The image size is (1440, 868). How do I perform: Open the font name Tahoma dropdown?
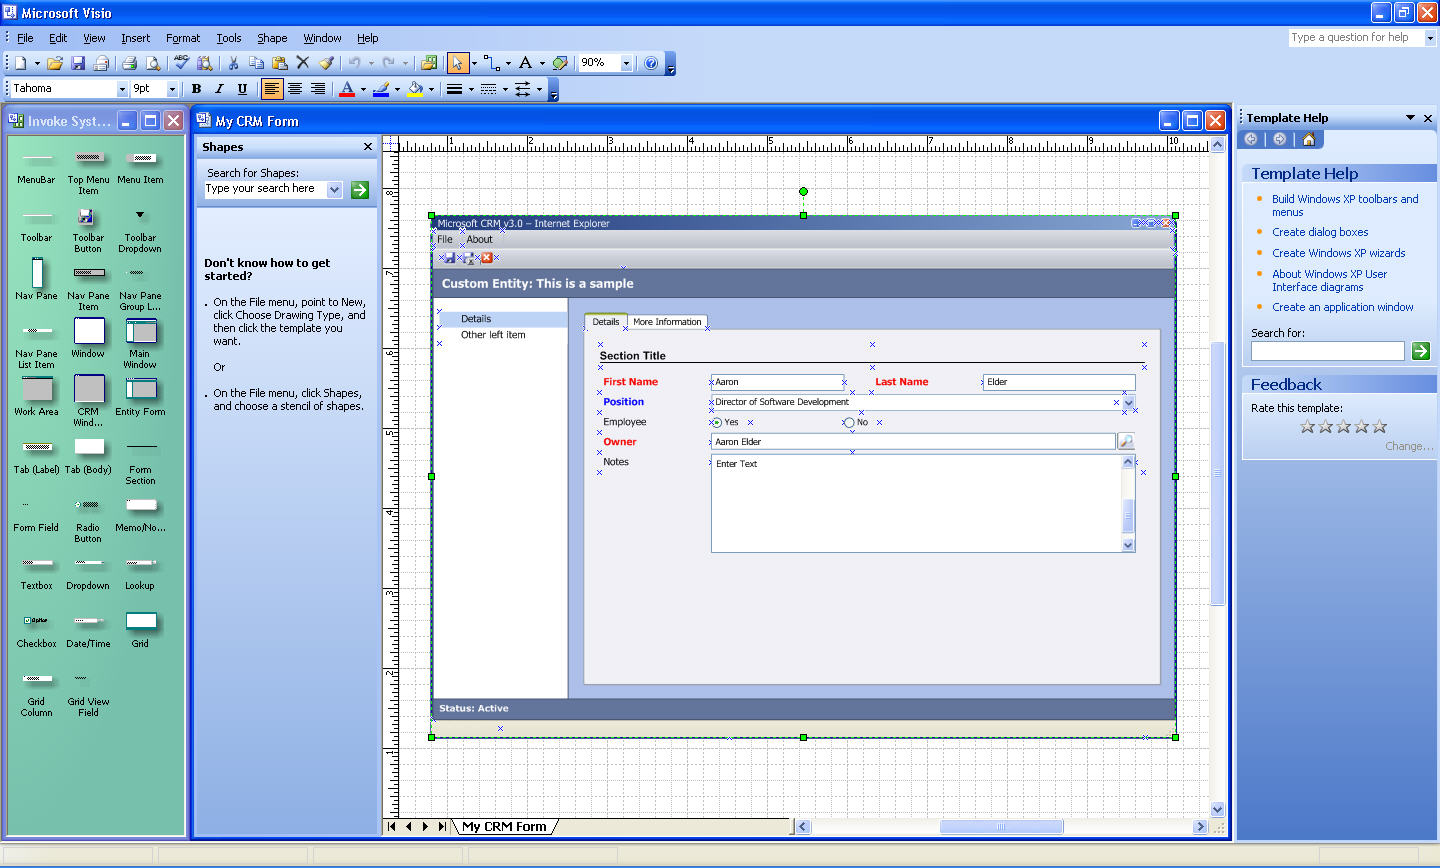122,89
